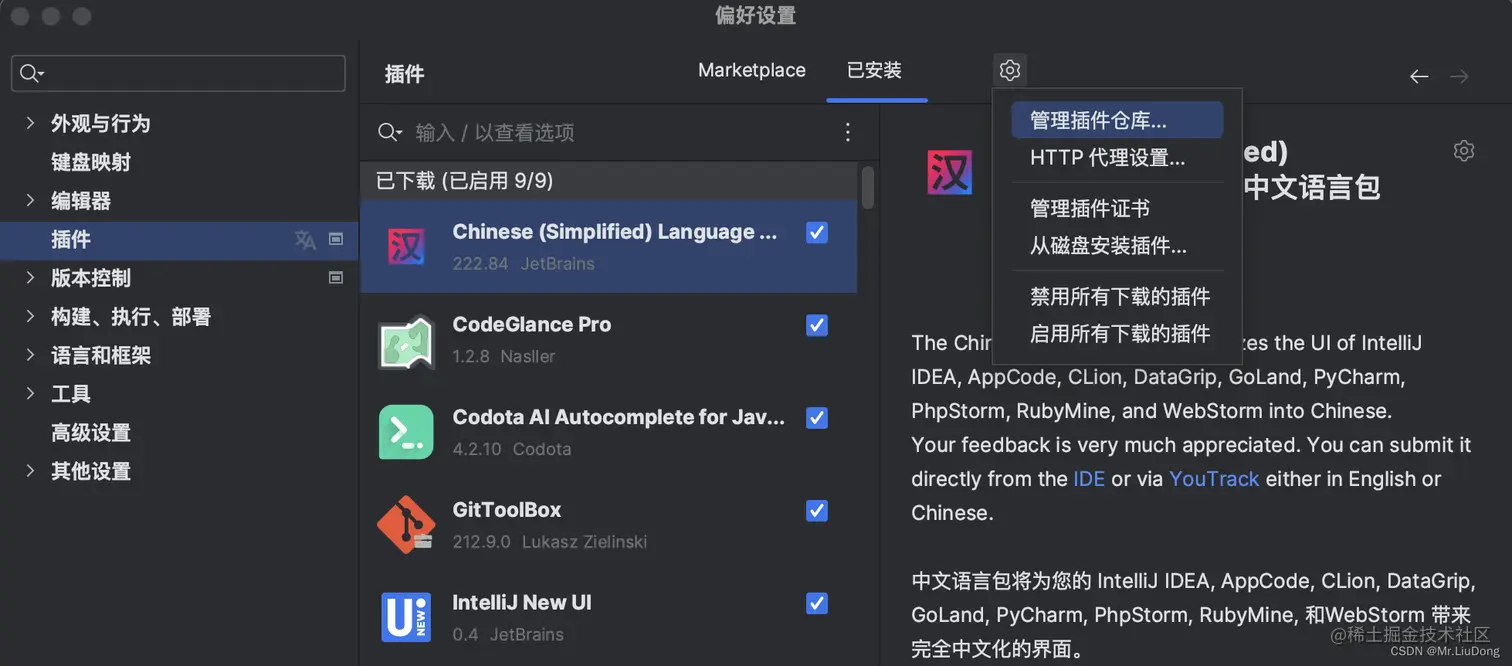Viewport: 1512px width, 666px height.
Task: Open the YouTrack link in description
Action: [1214, 479]
